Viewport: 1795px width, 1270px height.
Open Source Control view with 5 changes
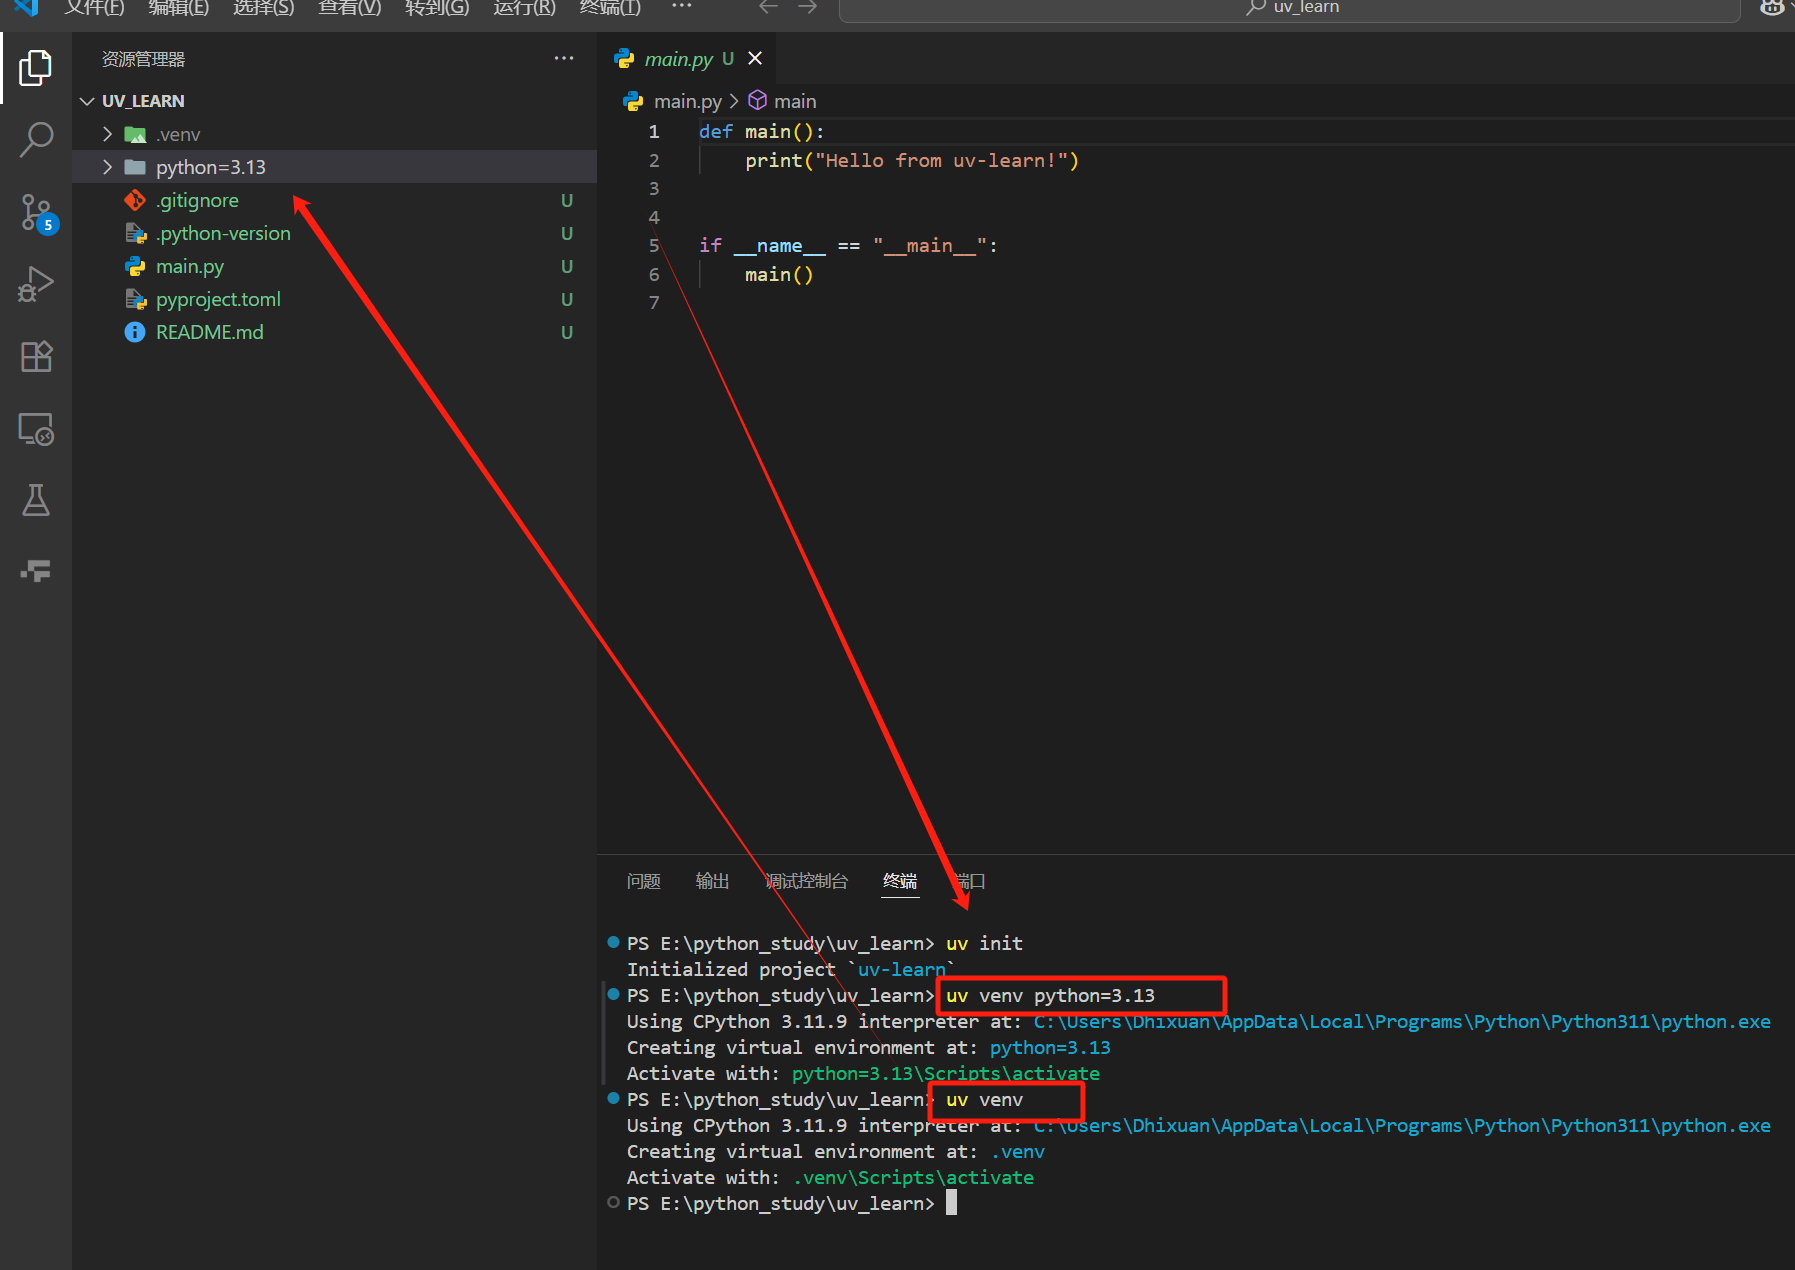click(x=38, y=213)
